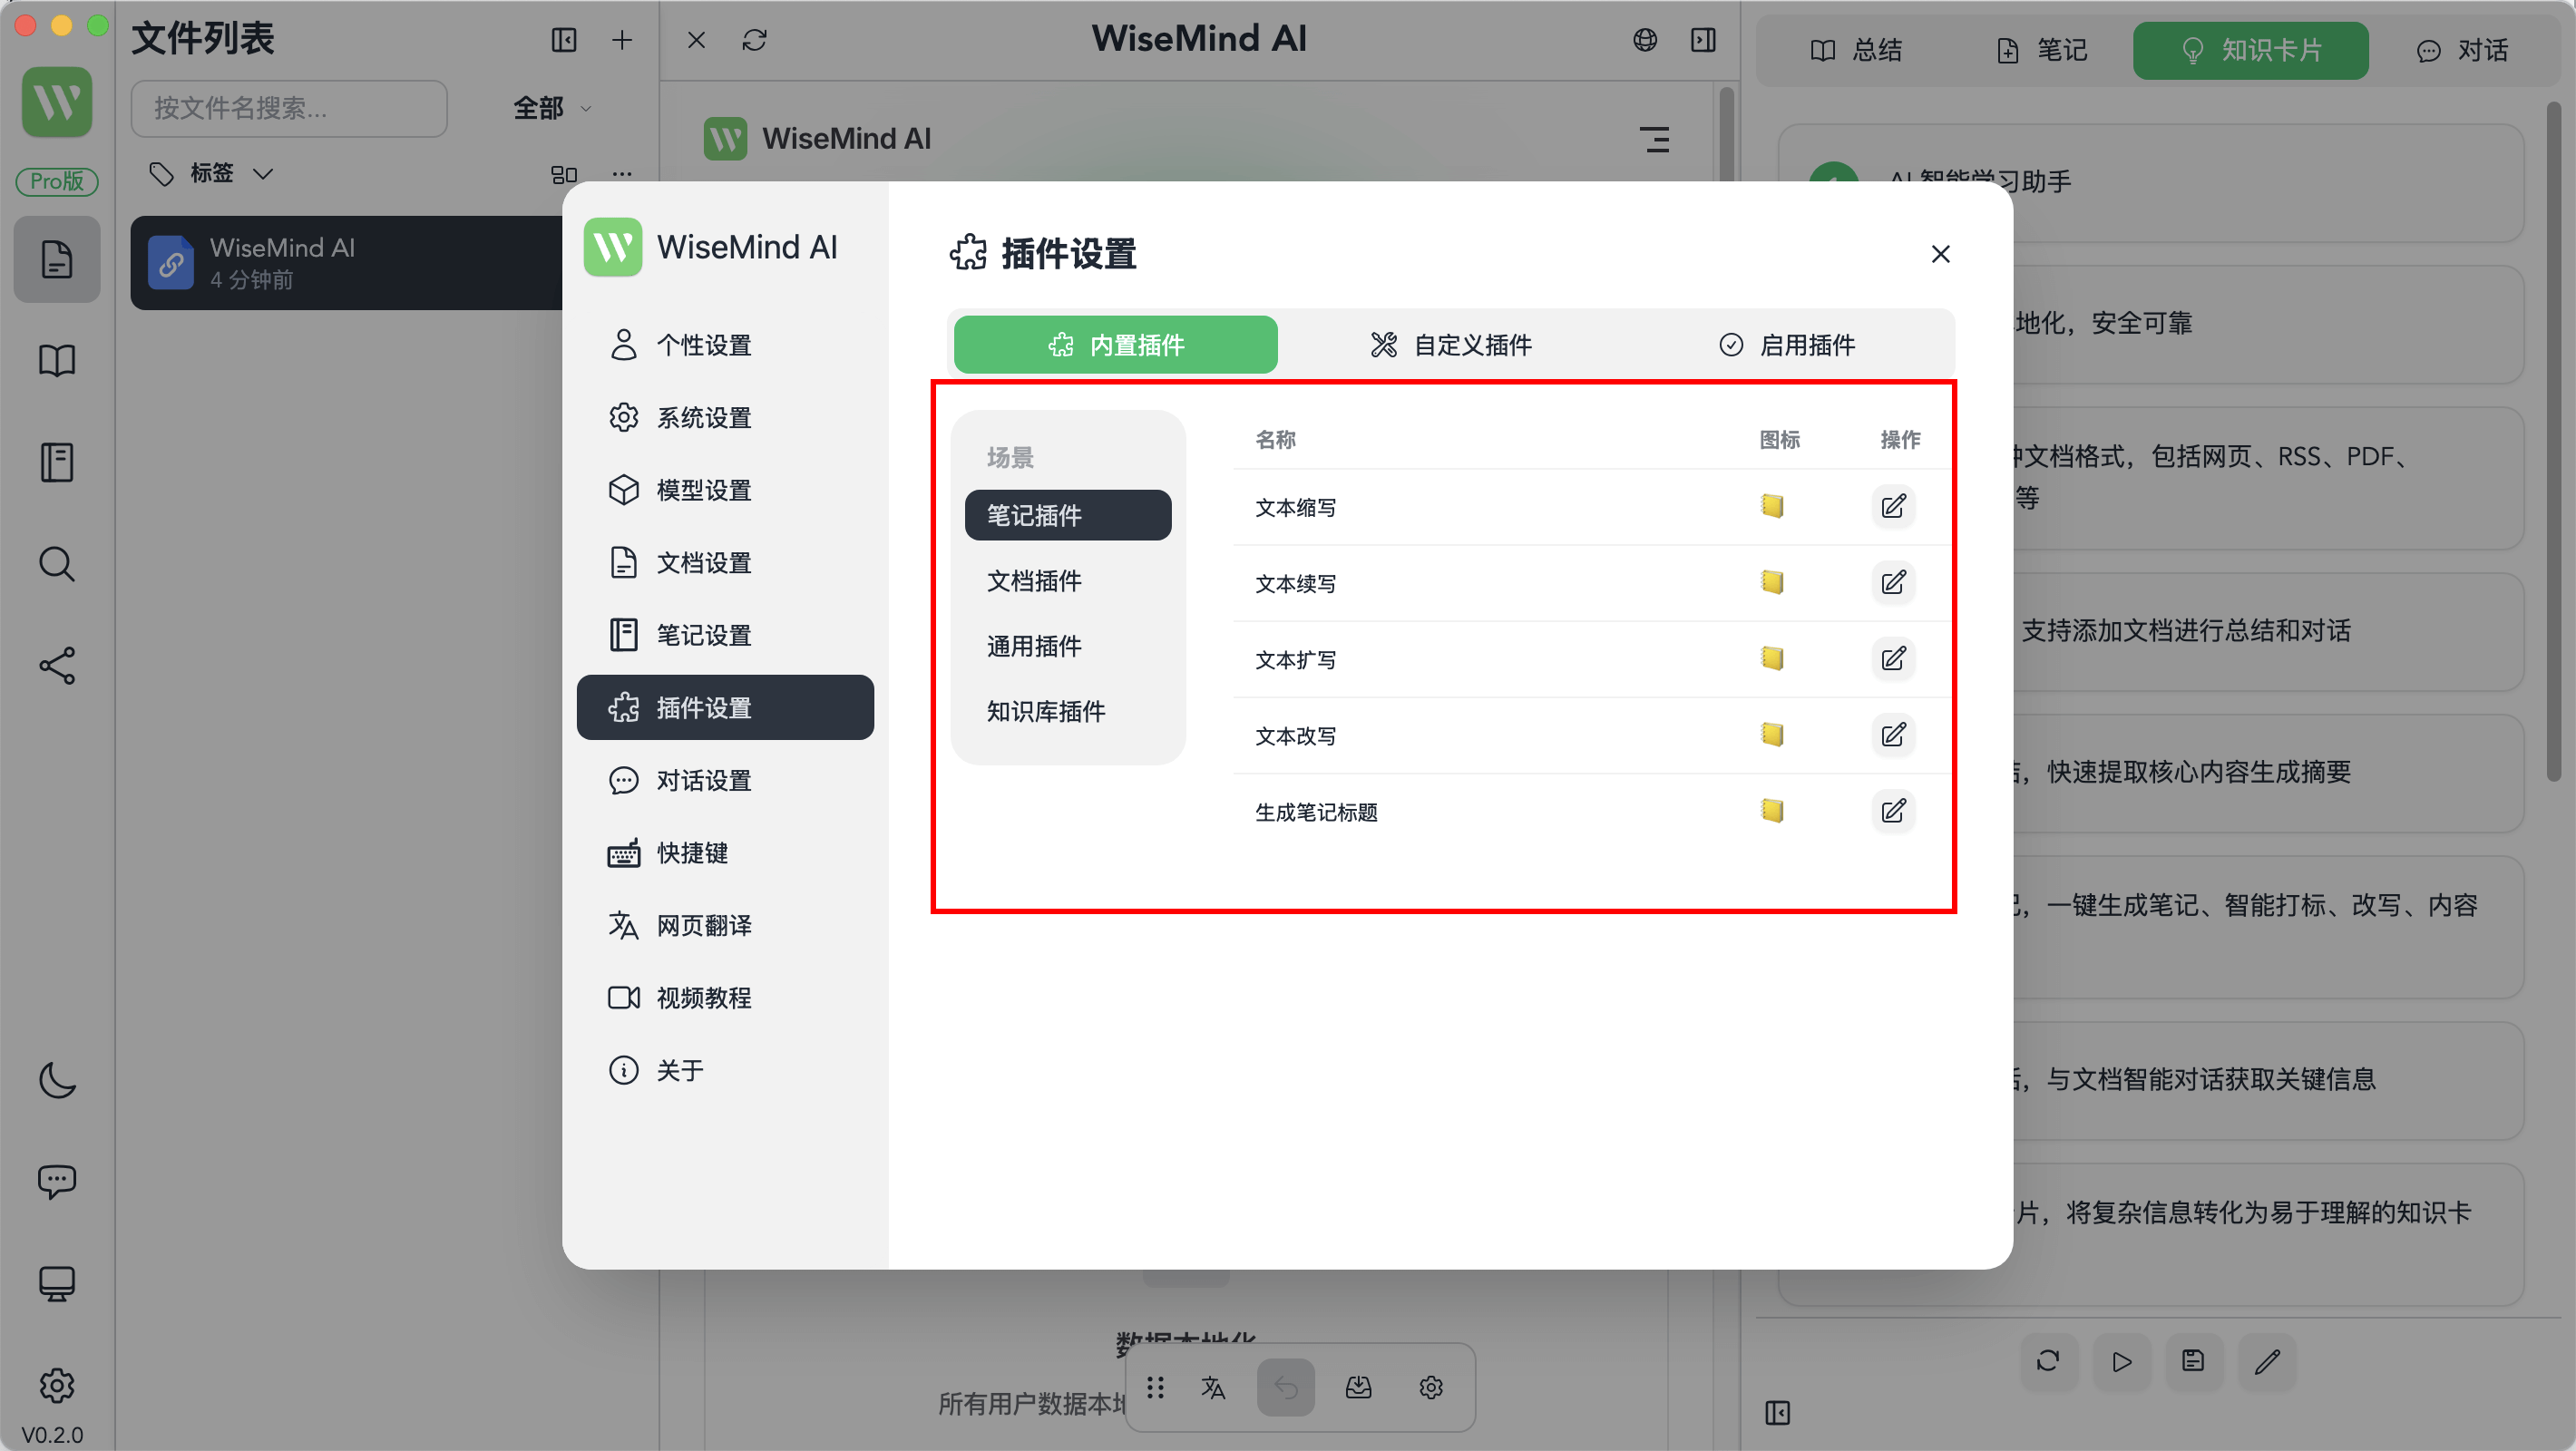Switch to the 内置插件 tab
Image resolution: width=2576 pixels, height=1451 pixels.
1115,345
